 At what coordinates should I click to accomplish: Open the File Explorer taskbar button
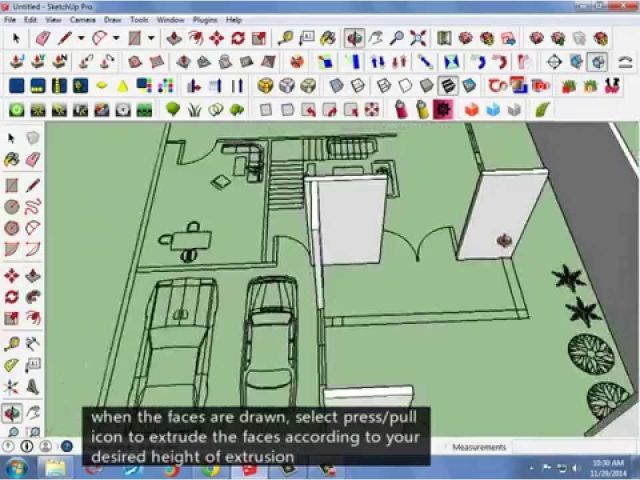coord(56,467)
